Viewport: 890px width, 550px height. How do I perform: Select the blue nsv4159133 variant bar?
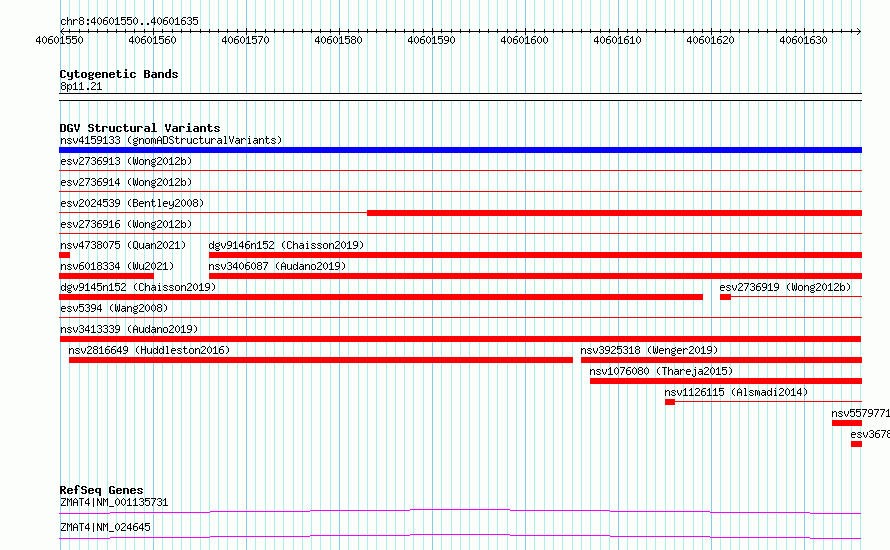(460, 150)
